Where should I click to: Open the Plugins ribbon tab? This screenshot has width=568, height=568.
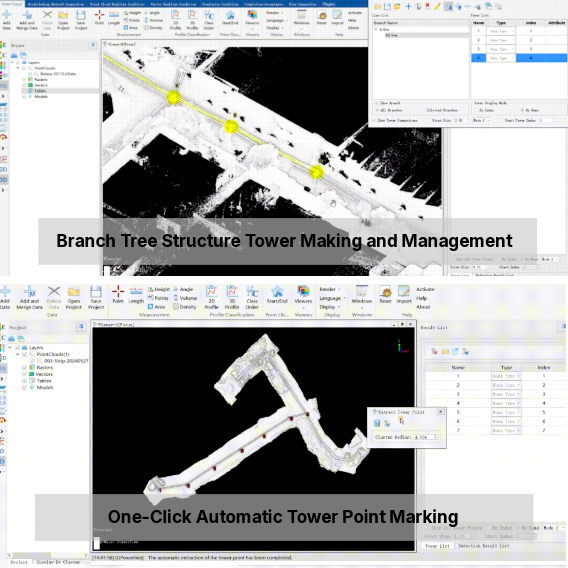pyautogui.click(x=328, y=4)
